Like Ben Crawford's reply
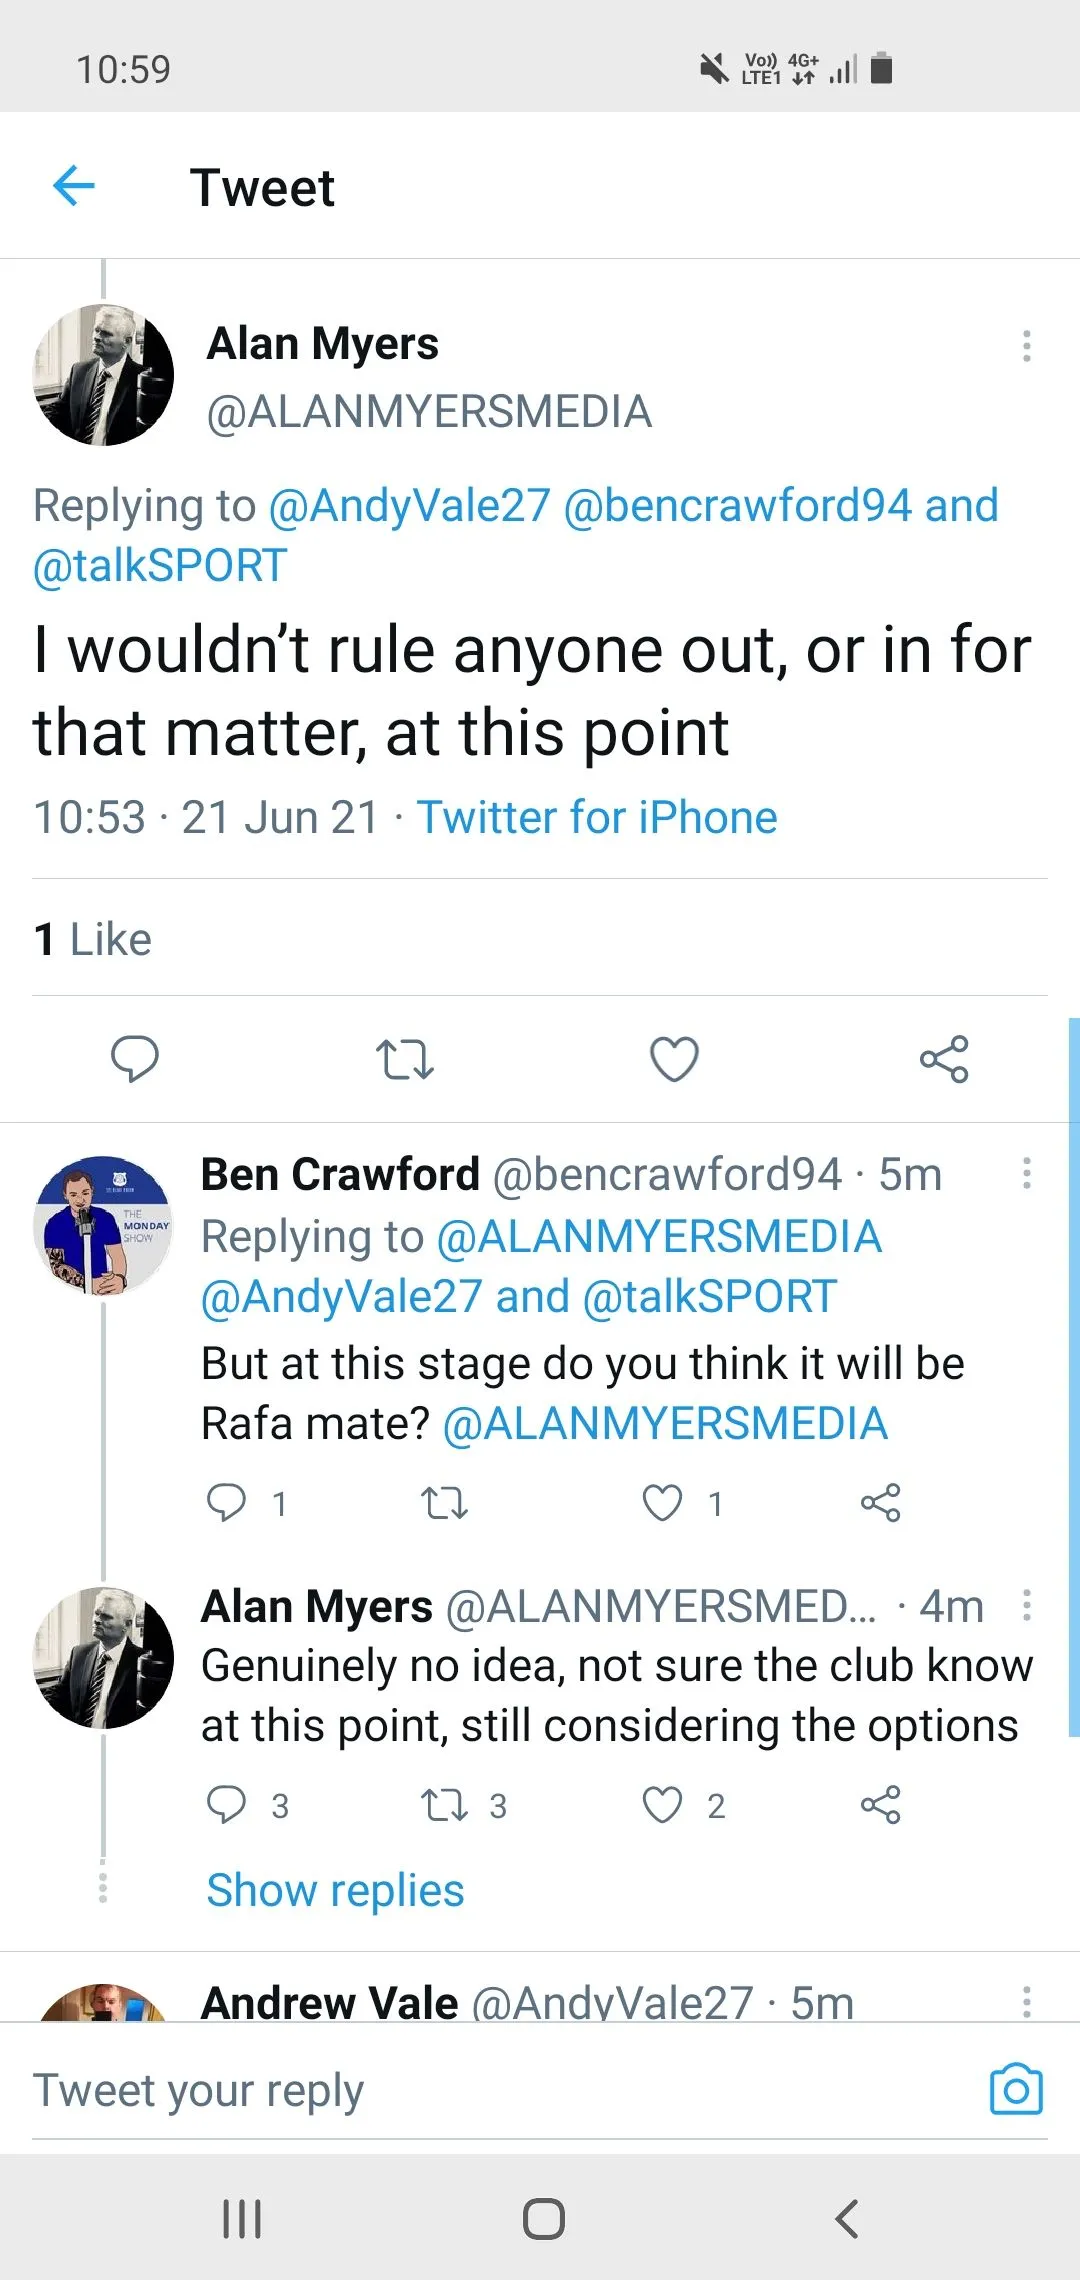The width and height of the screenshot is (1080, 2280). coord(662,1503)
